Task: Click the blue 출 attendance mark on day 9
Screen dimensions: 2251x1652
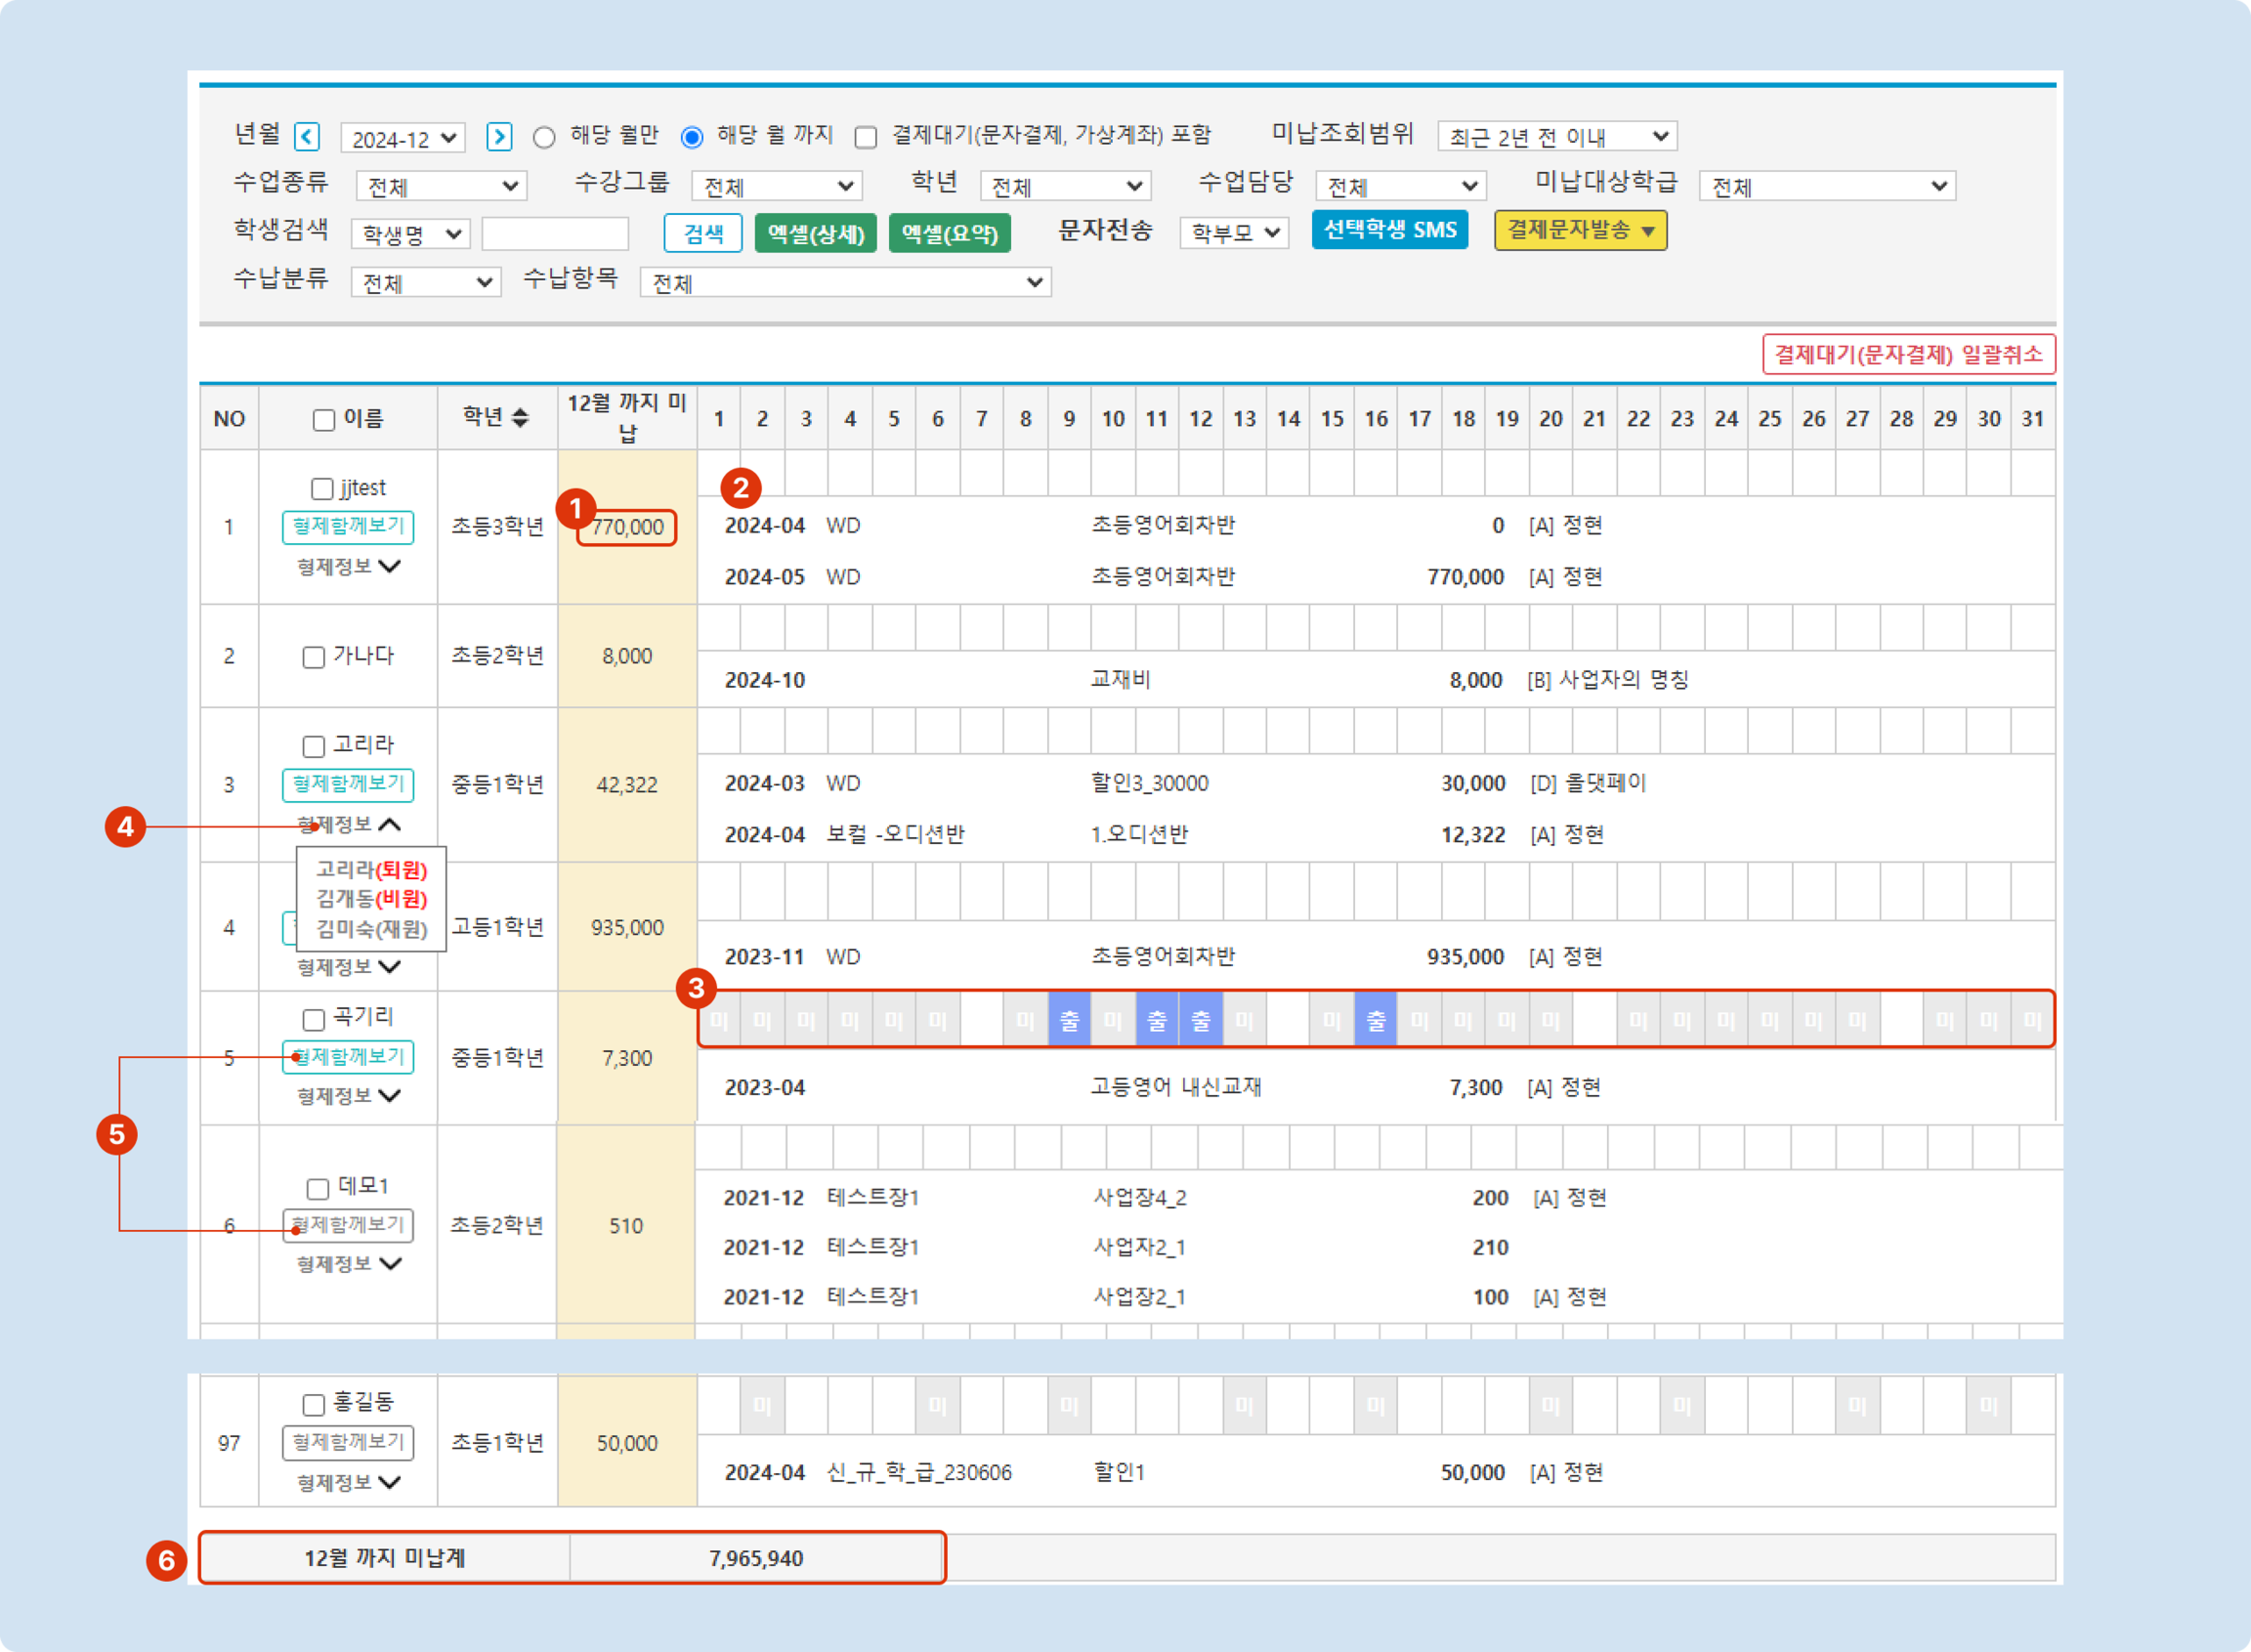Action: 1069,1020
